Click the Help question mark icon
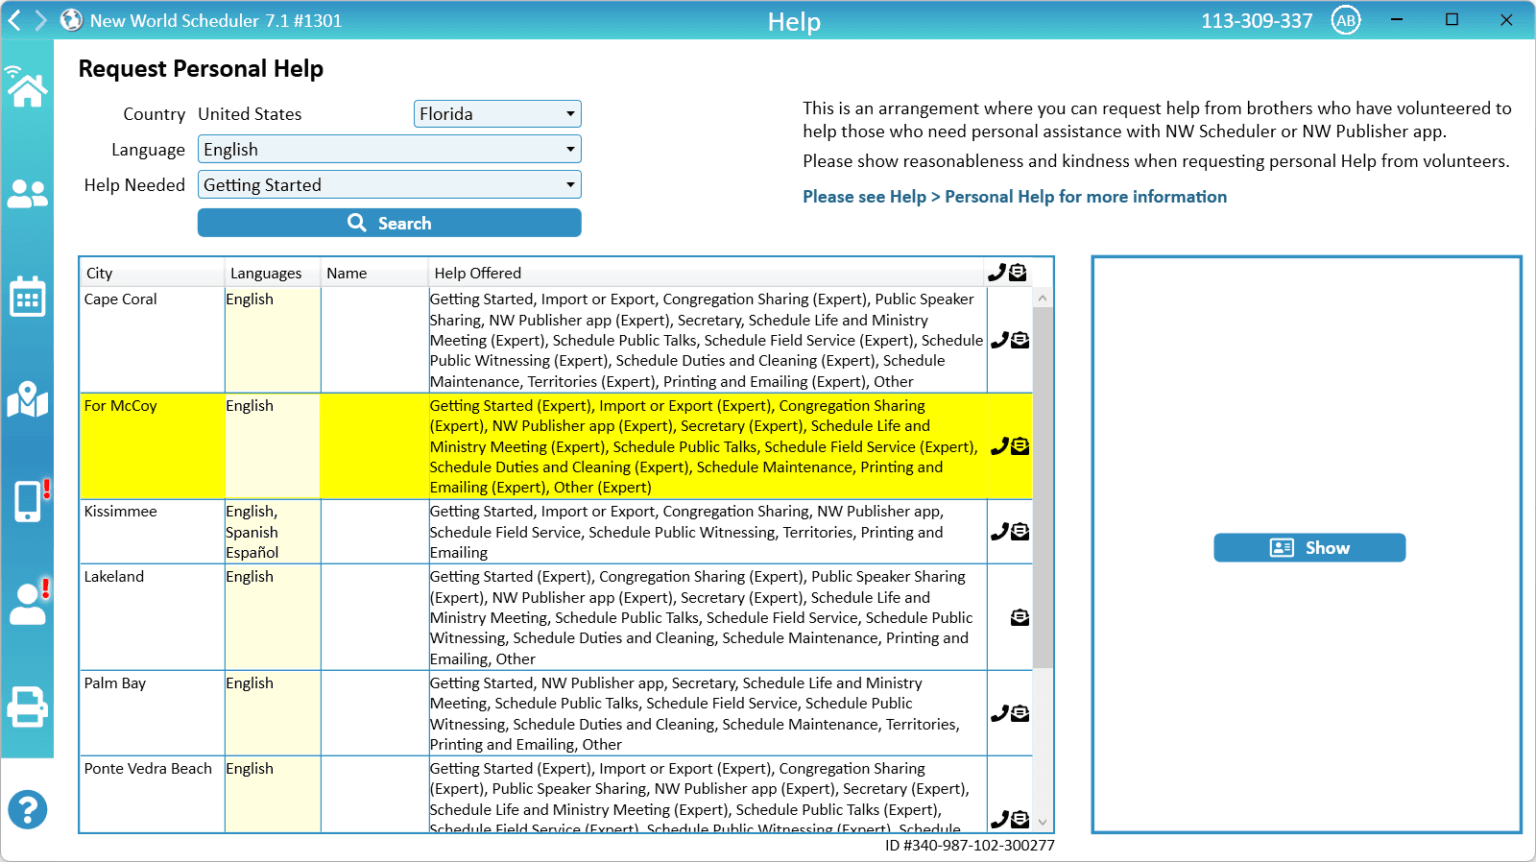 click(x=27, y=810)
